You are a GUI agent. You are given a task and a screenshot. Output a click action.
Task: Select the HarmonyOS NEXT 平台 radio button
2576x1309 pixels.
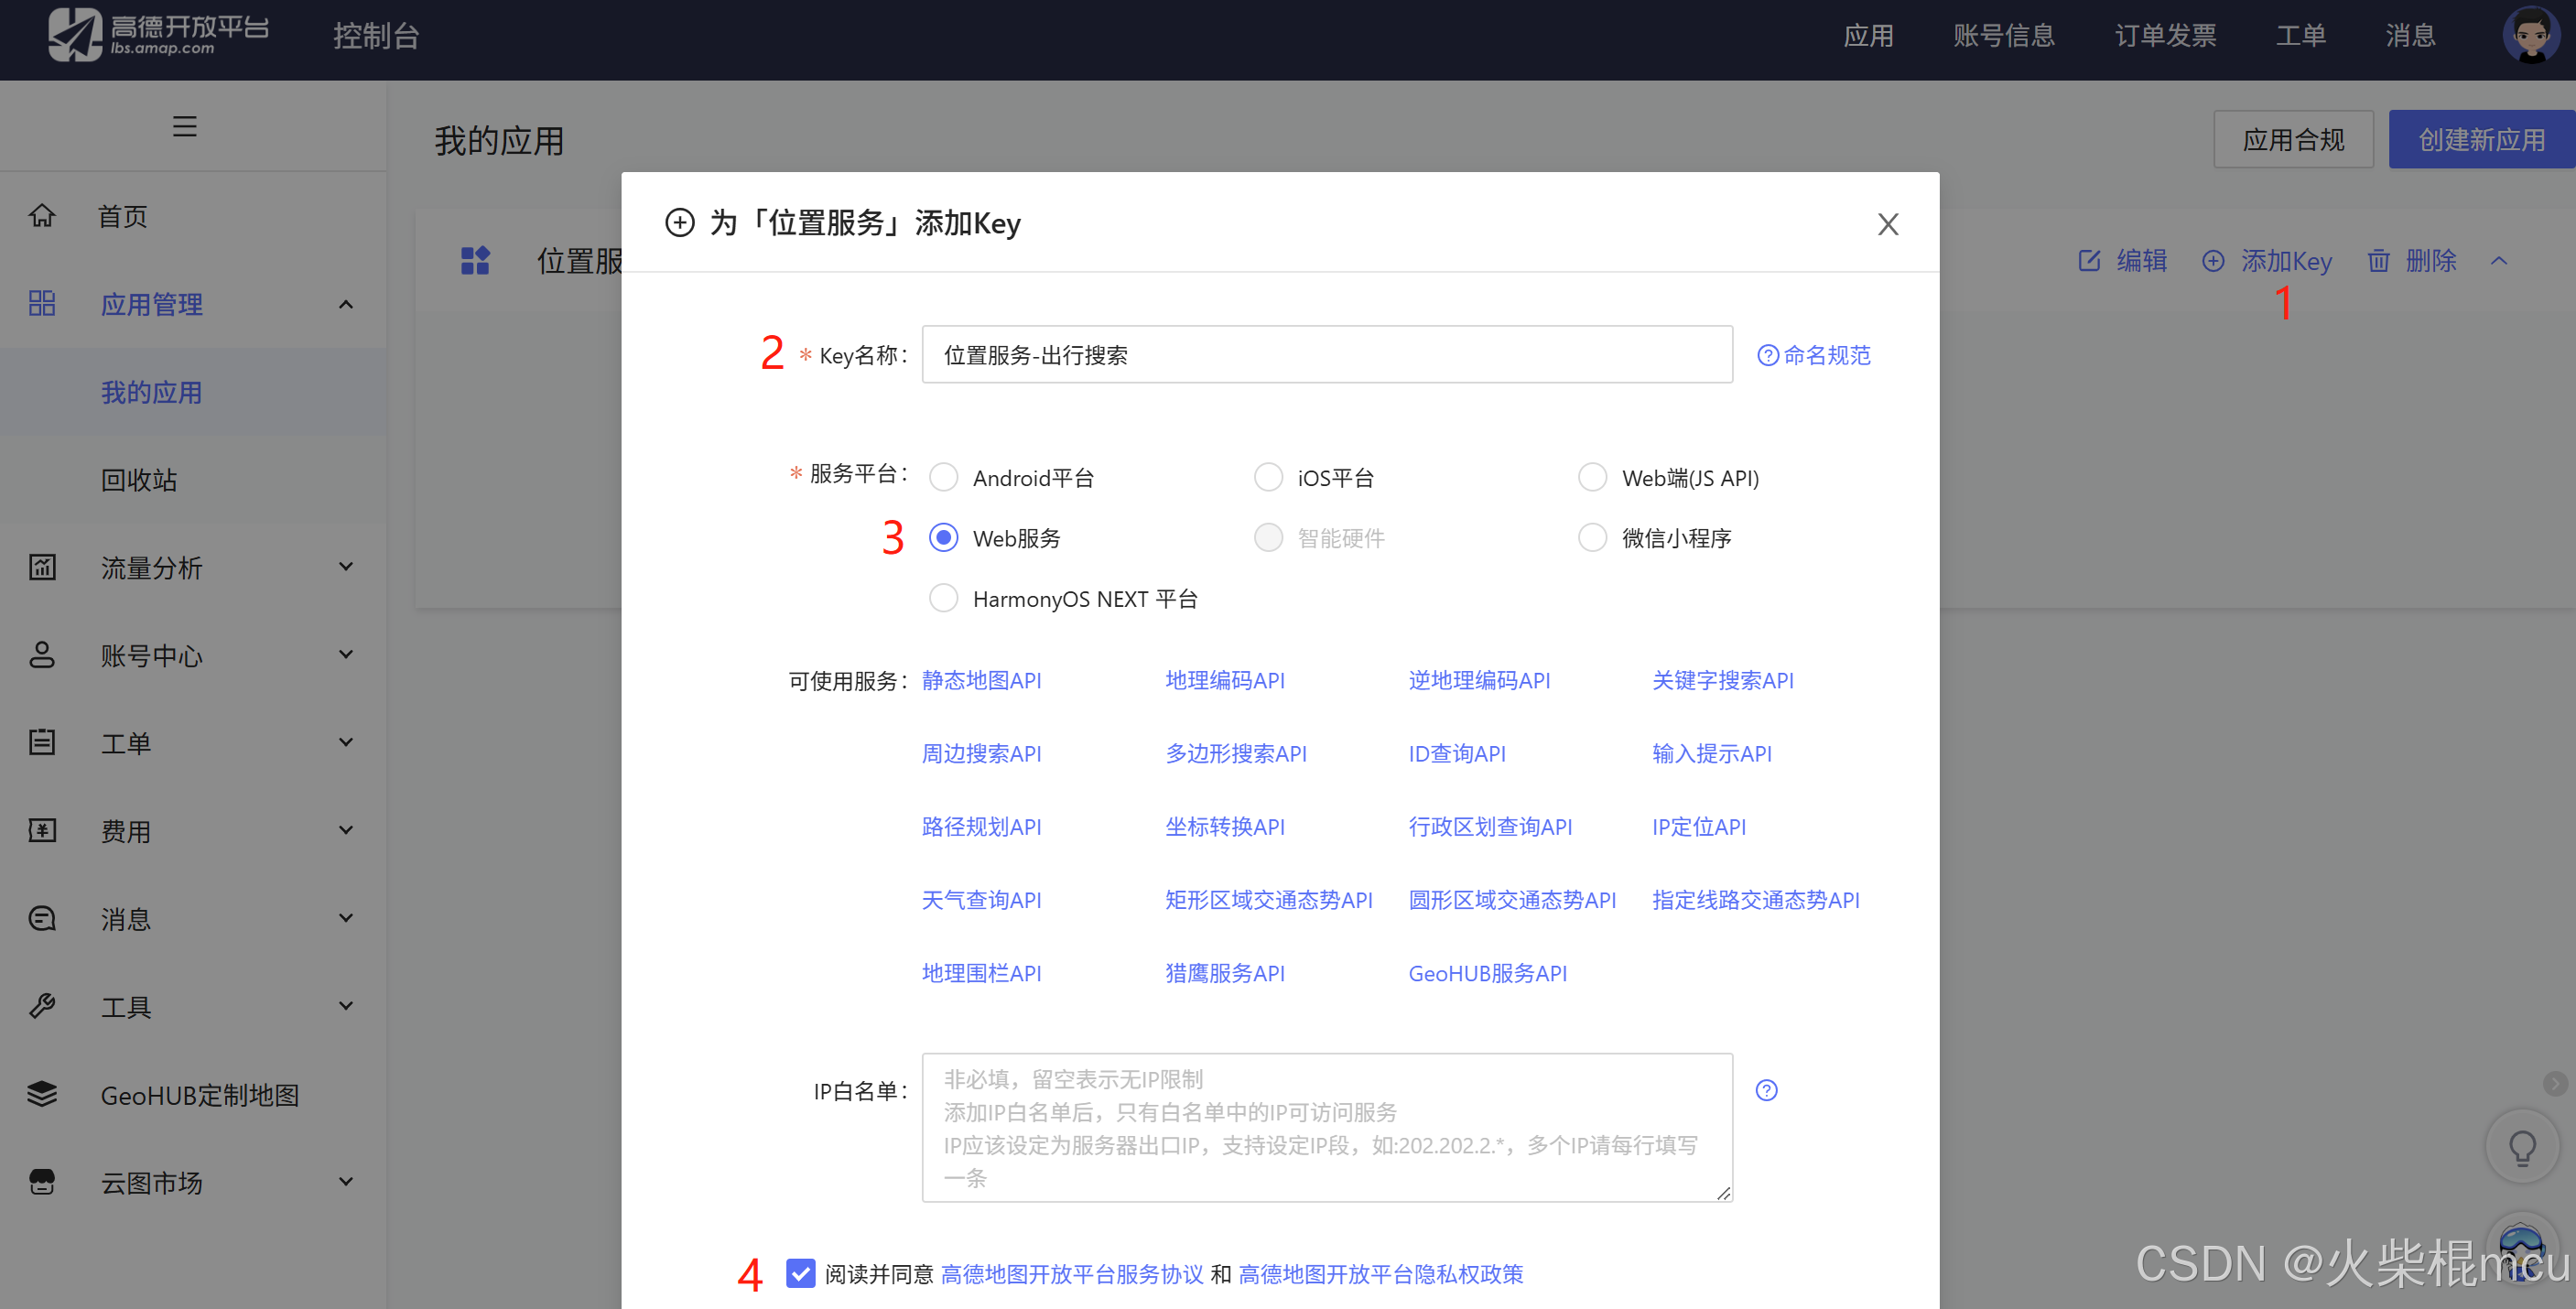(943, 599)
